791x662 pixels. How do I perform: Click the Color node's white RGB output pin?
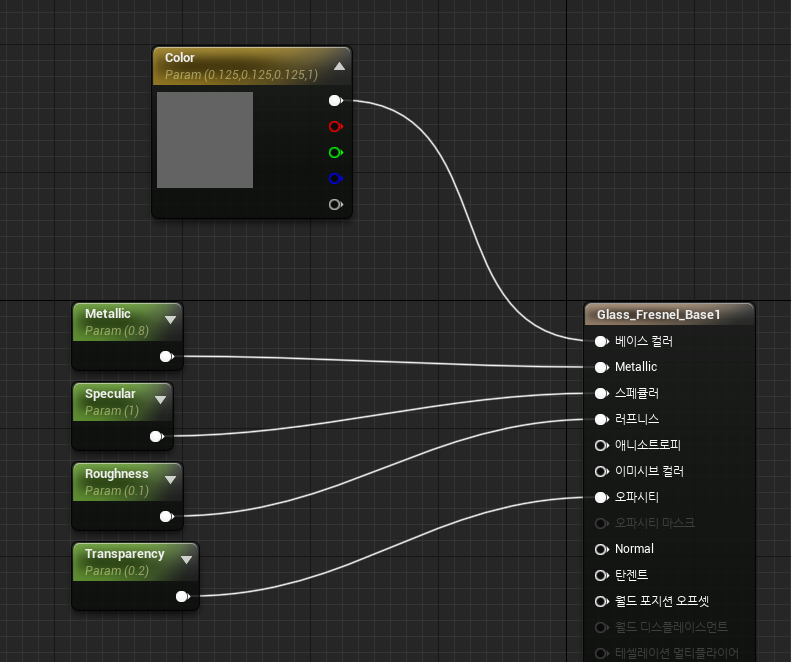pos(335,100)
